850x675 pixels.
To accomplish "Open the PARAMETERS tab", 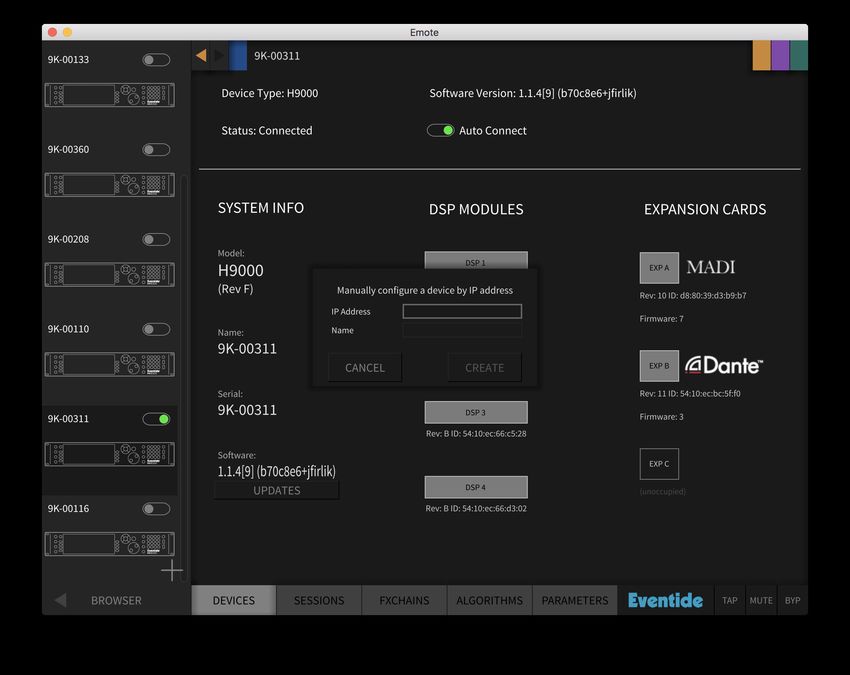I will [x=575, y=600].
